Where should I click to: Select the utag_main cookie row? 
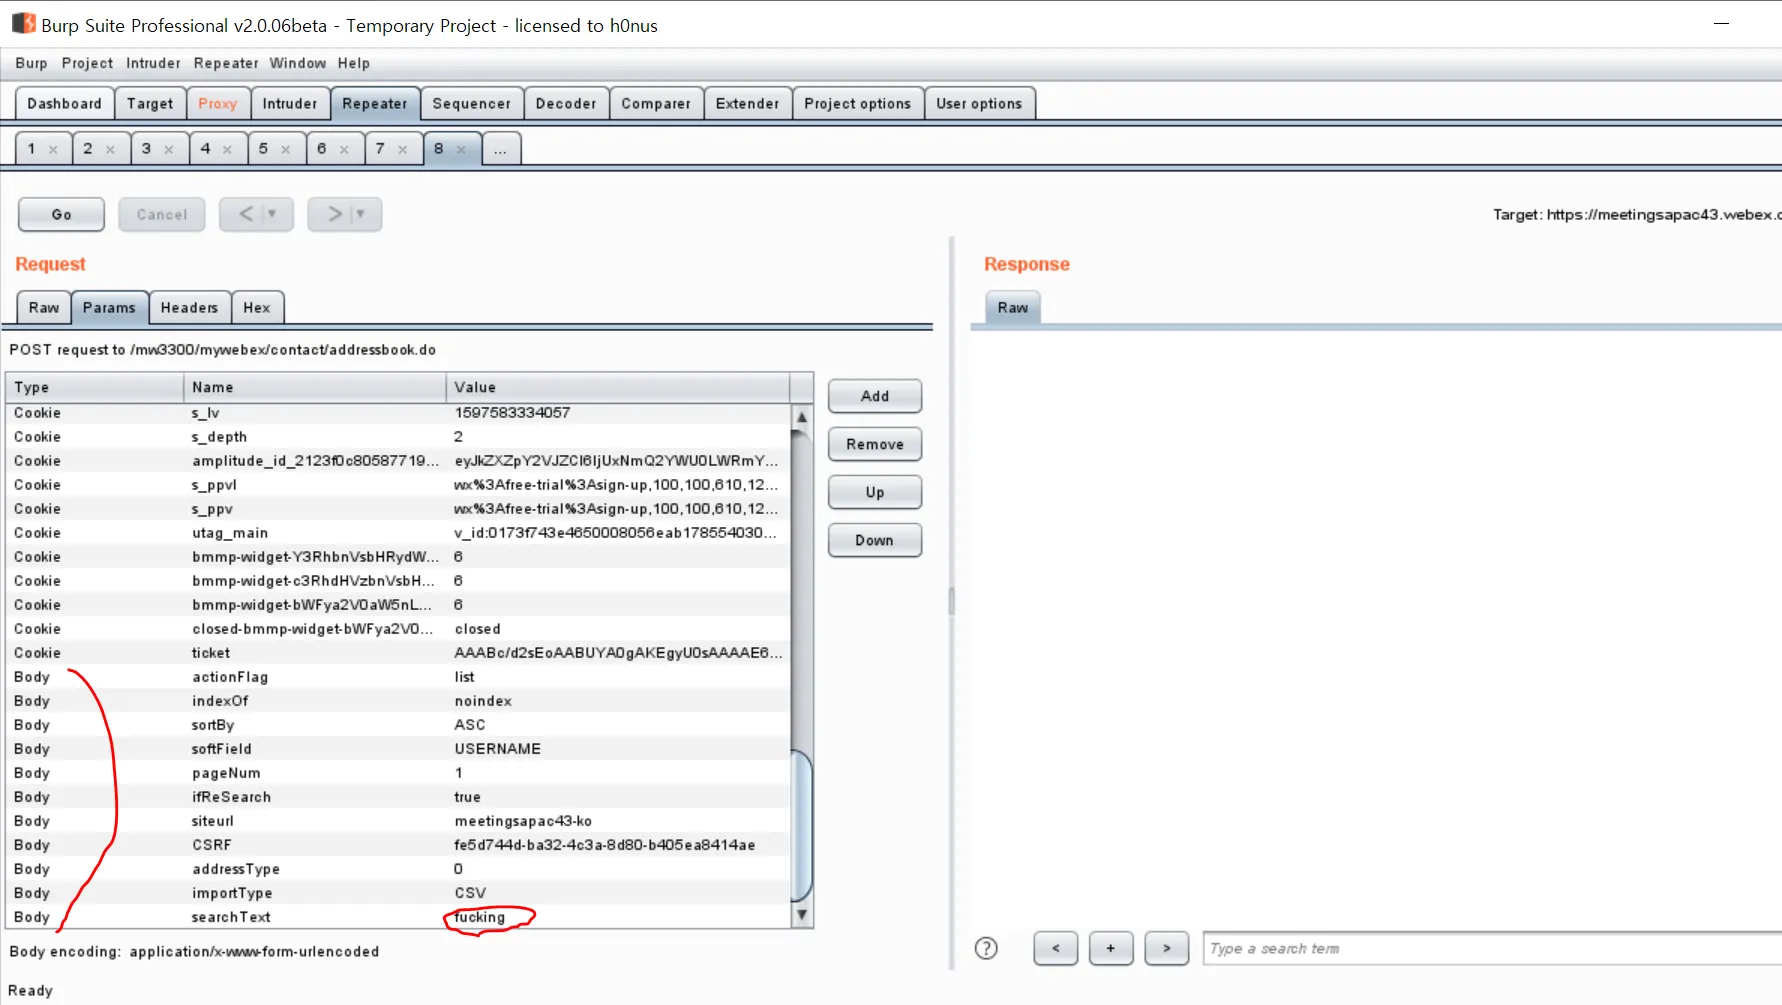398,533
